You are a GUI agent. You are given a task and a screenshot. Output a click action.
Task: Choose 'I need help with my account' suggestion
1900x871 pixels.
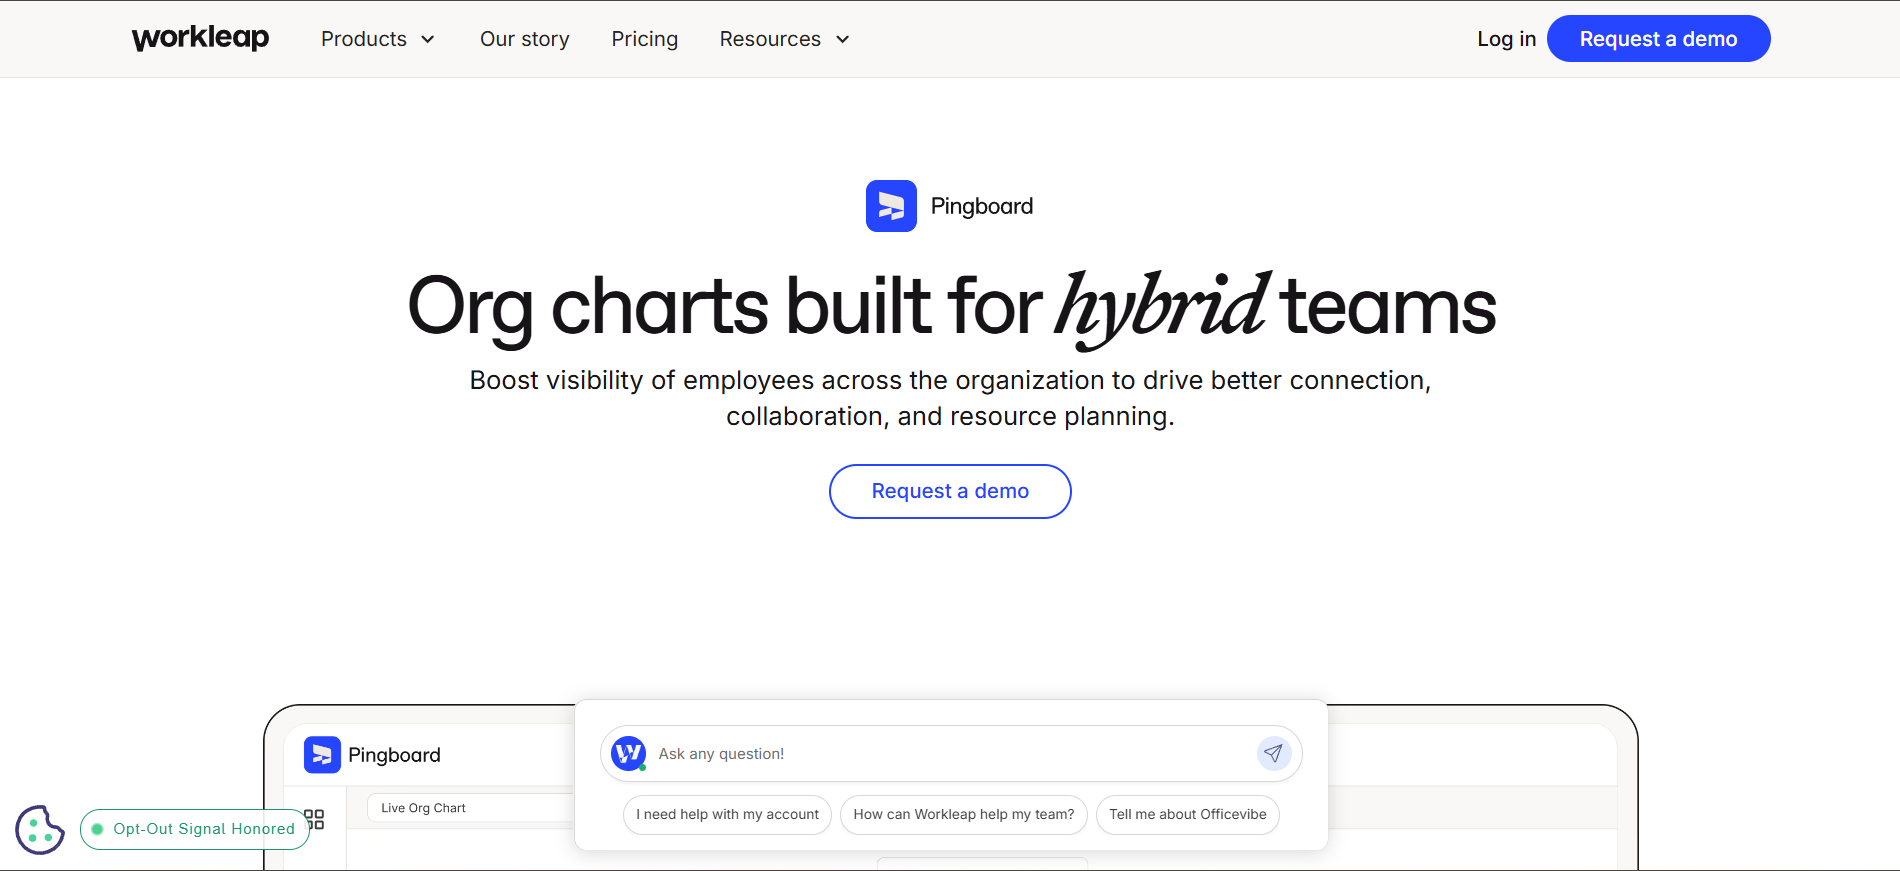click(727, 814)
